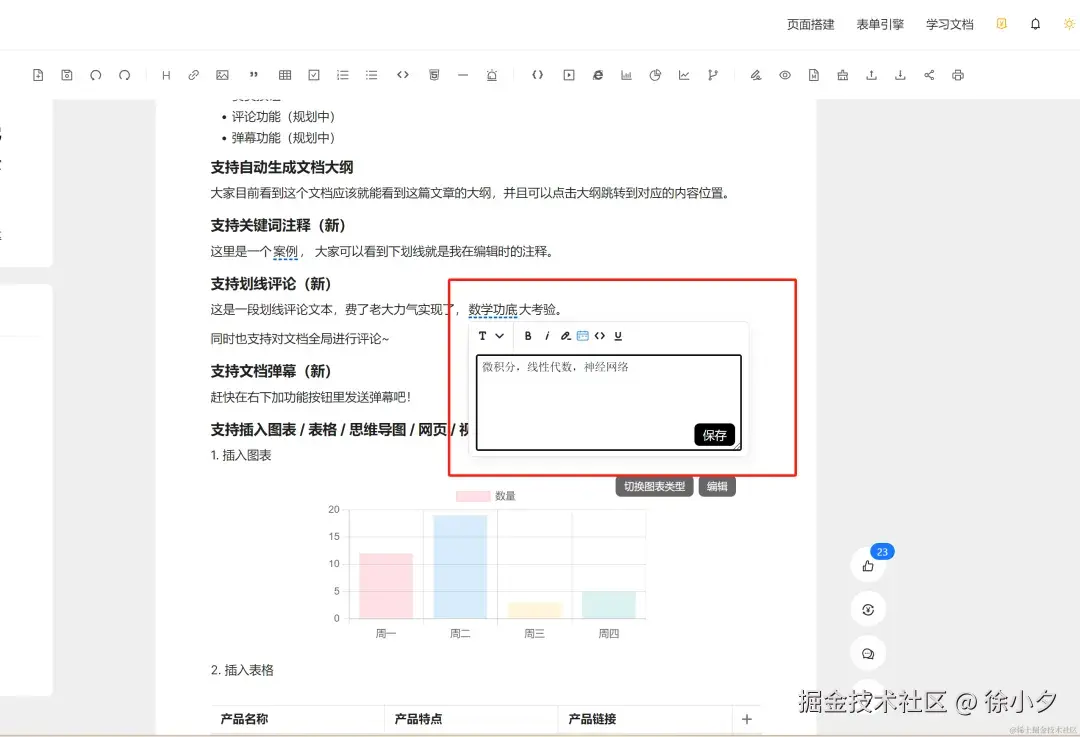Toggle underline formatting in comment popup
Screen dimensions: 1080x737
(x=618, y=336)
